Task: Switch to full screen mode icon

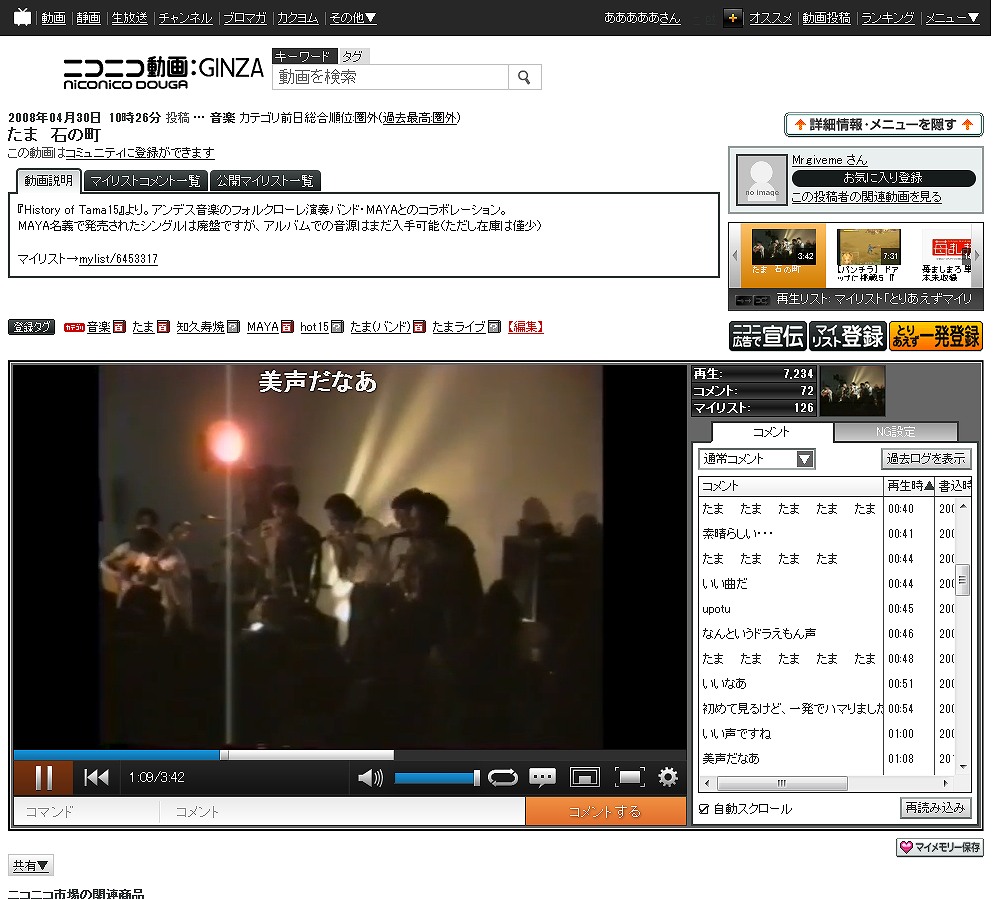Action: [x=629, y=777]
